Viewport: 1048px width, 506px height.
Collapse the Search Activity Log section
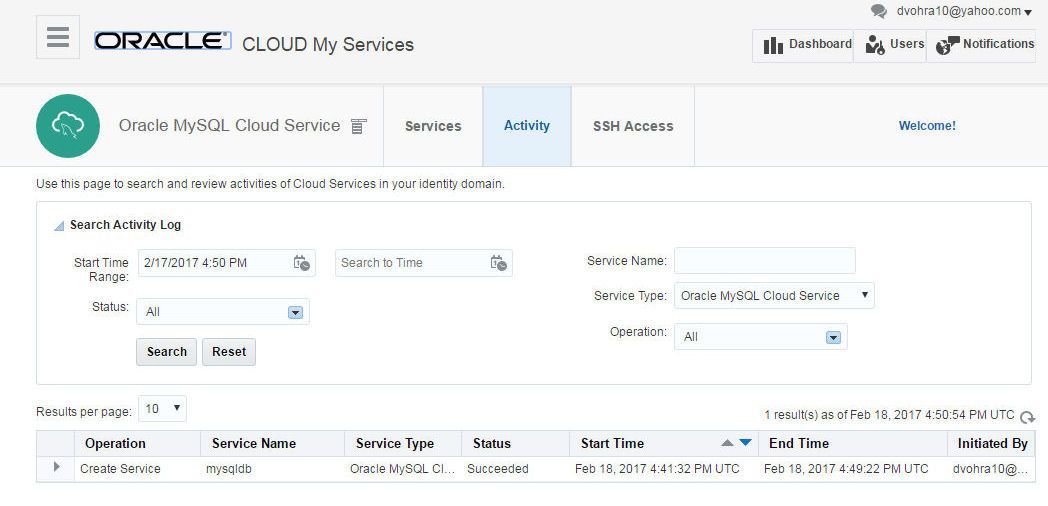59,226
